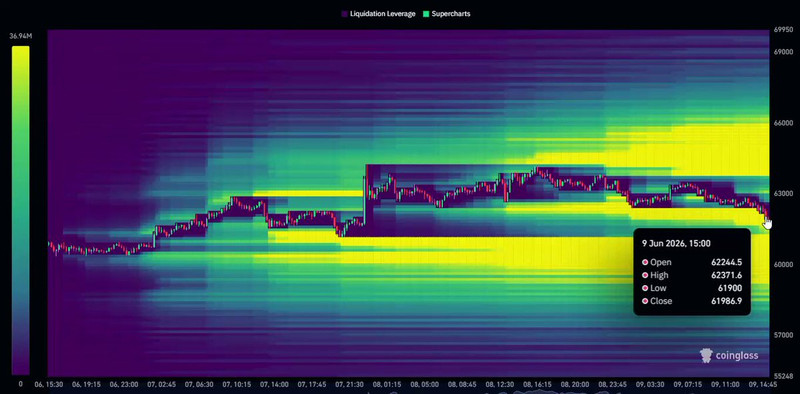800x394 pixels.
Task: Click the 09, 03:30 time axis label
Action: [649, 384]
